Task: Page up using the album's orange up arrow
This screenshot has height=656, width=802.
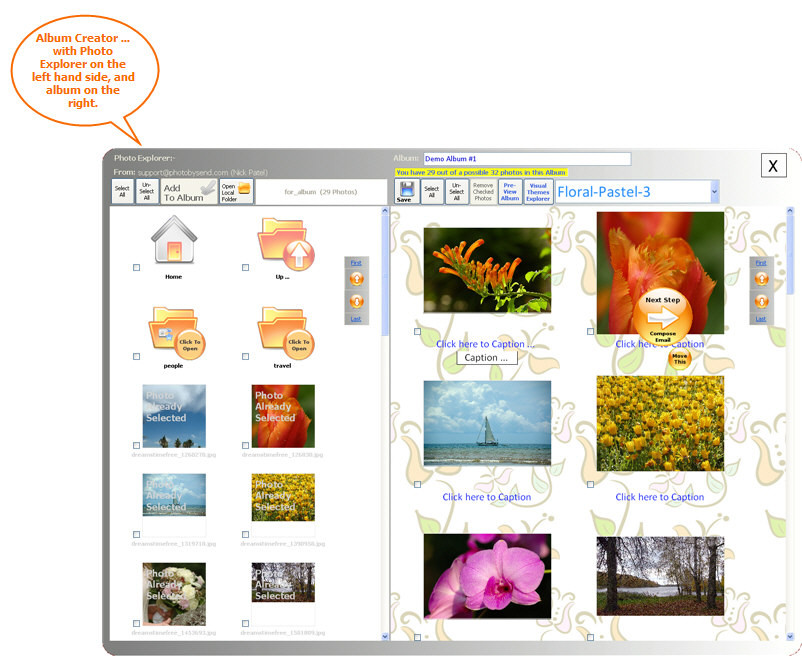Action: click(762, 279)
